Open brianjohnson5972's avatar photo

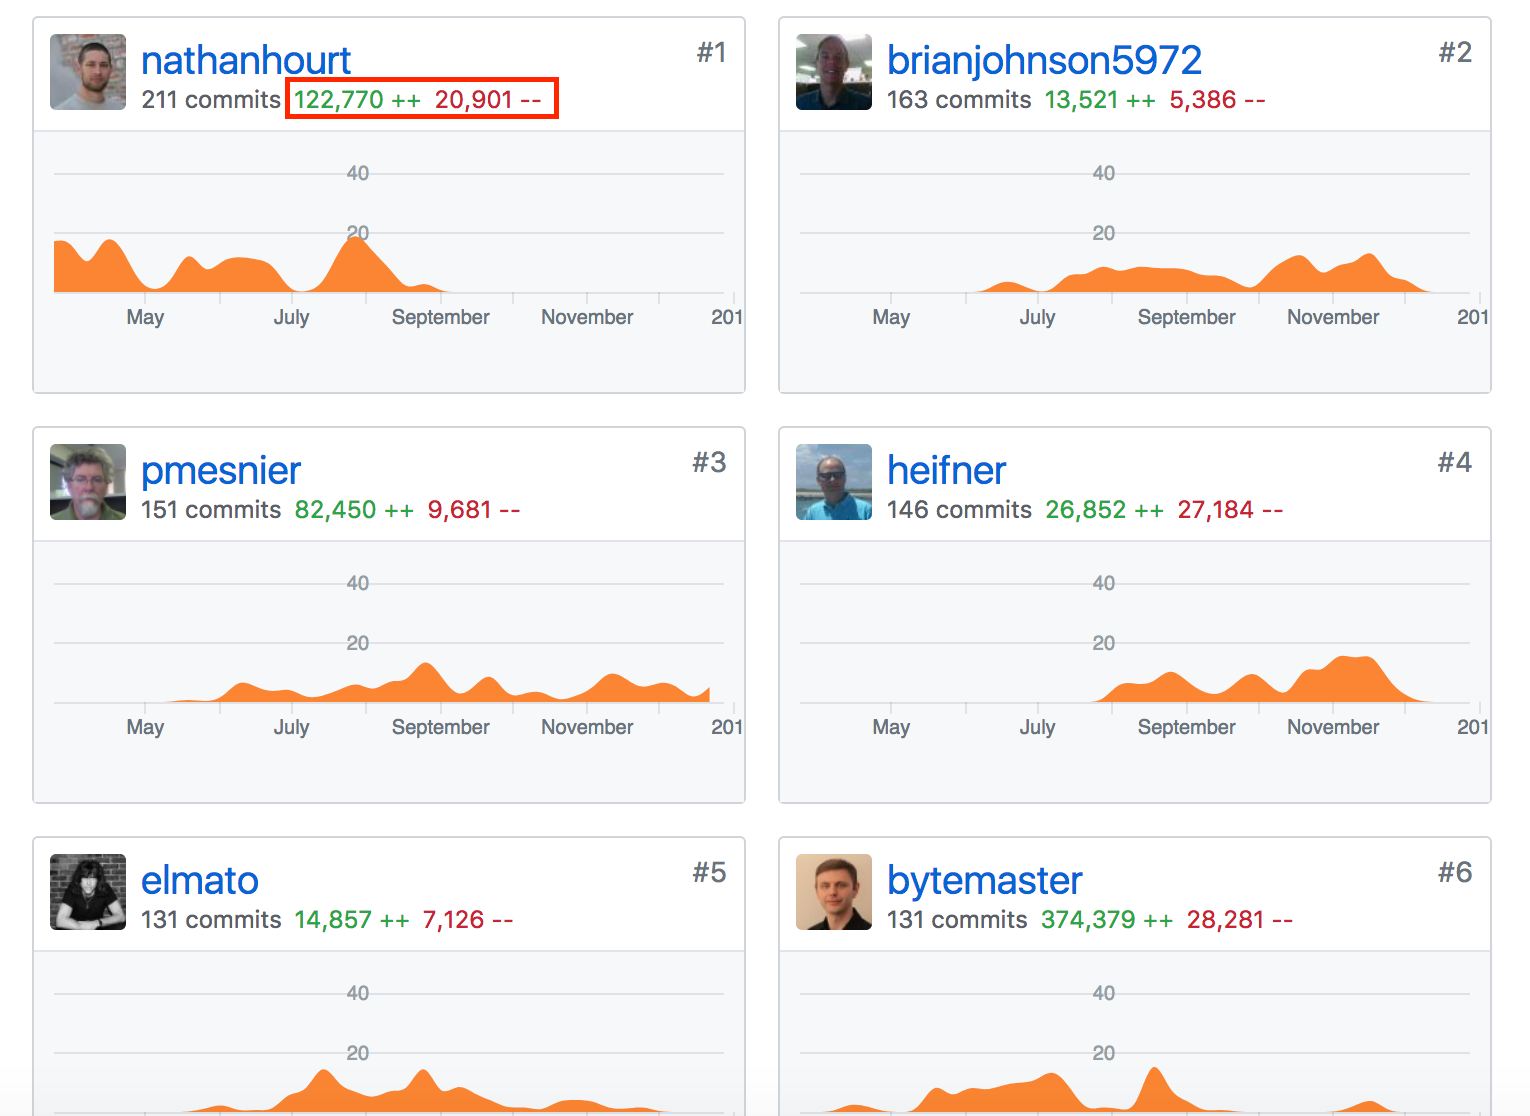click(834, 72)
